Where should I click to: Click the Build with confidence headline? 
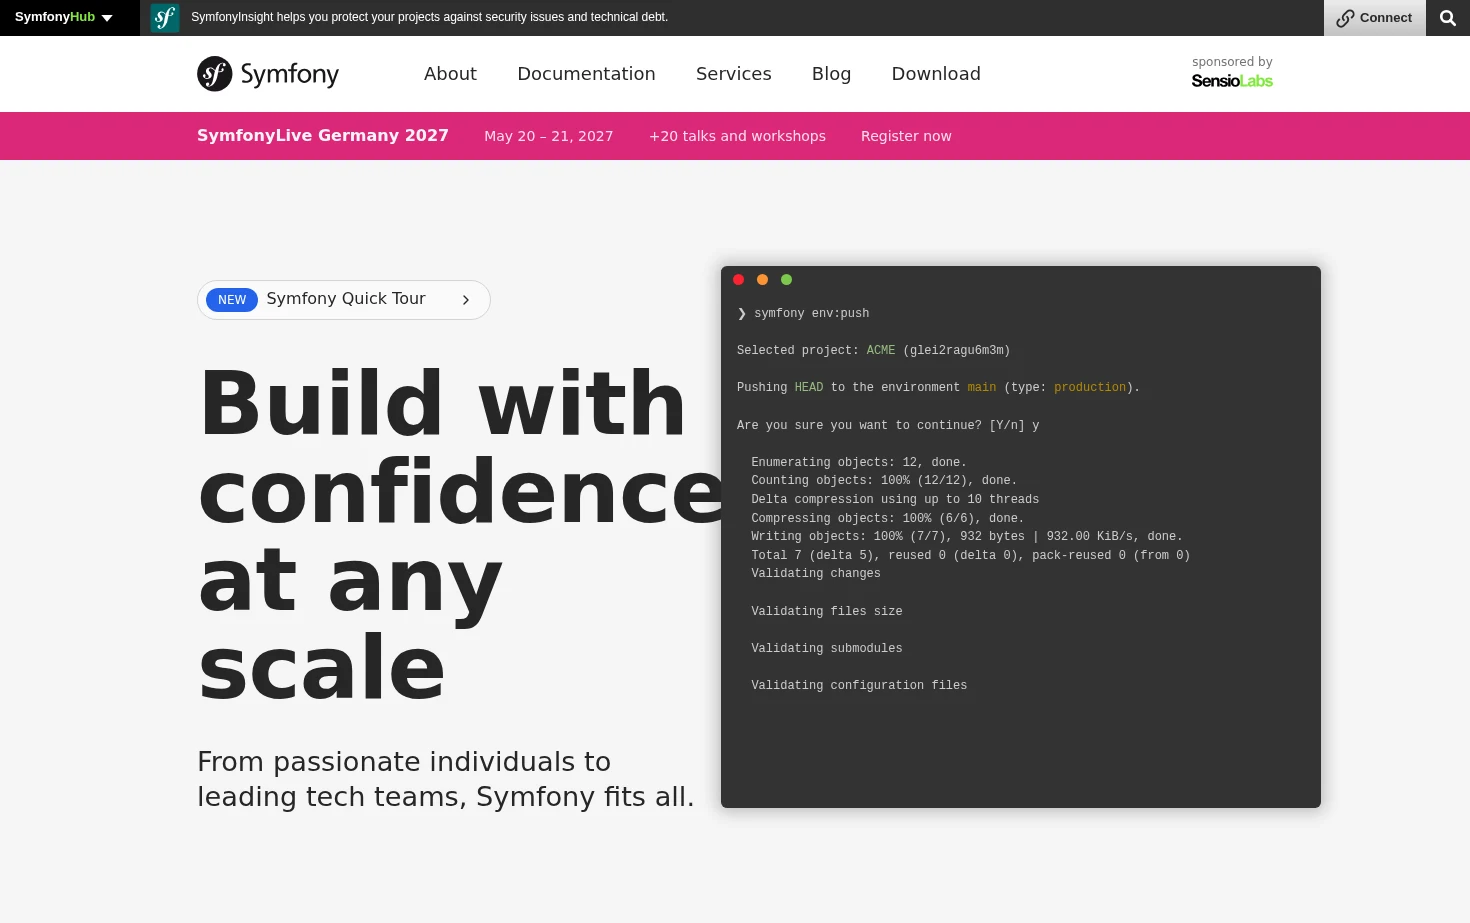pos(460,535)
